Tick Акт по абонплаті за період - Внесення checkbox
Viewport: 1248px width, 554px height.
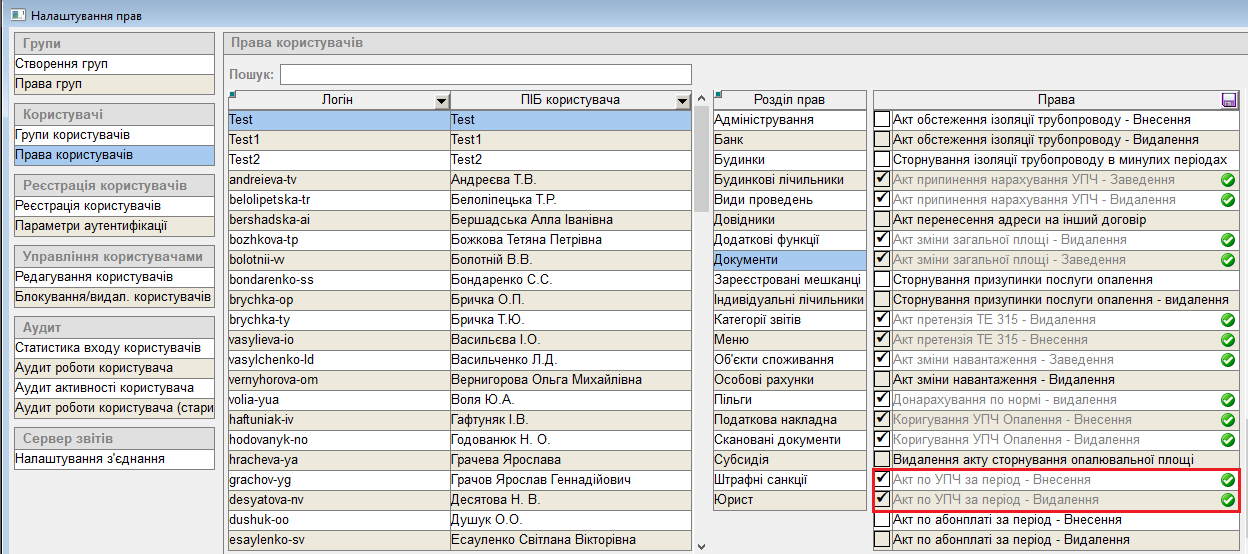pyautogui.click(x=882, y=520)
